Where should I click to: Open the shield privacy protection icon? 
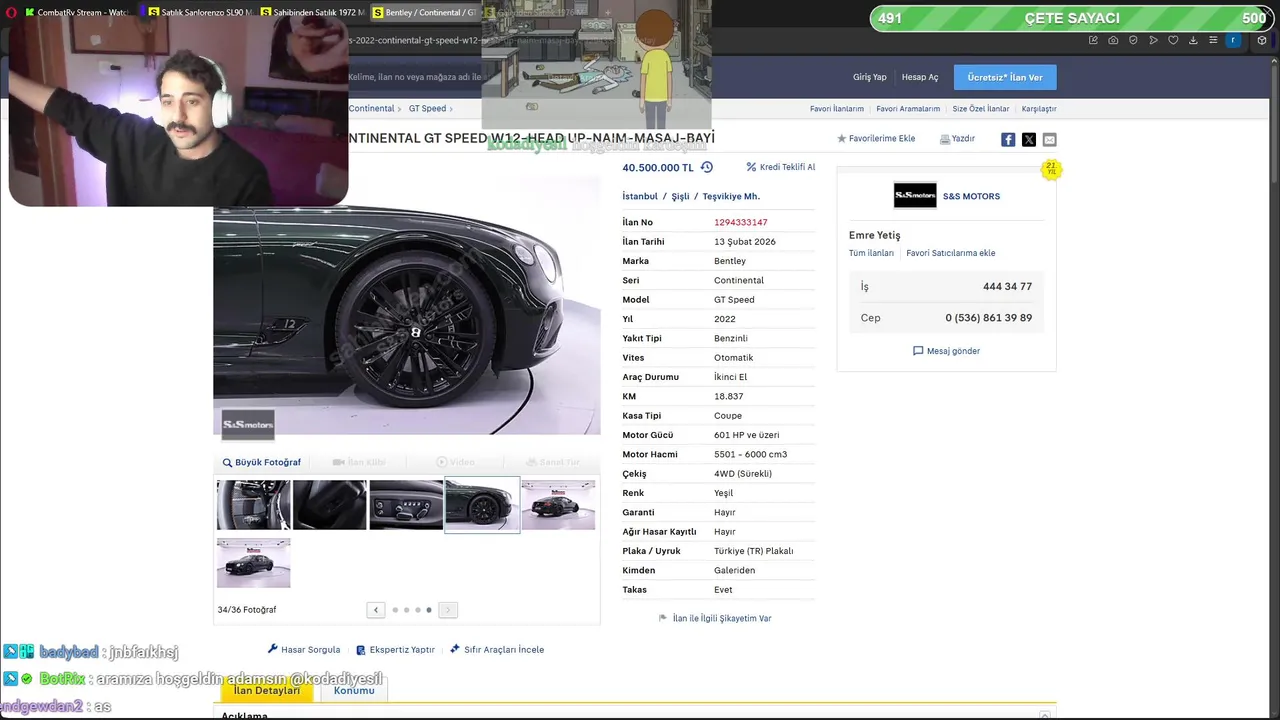[x=1133, y=40]
